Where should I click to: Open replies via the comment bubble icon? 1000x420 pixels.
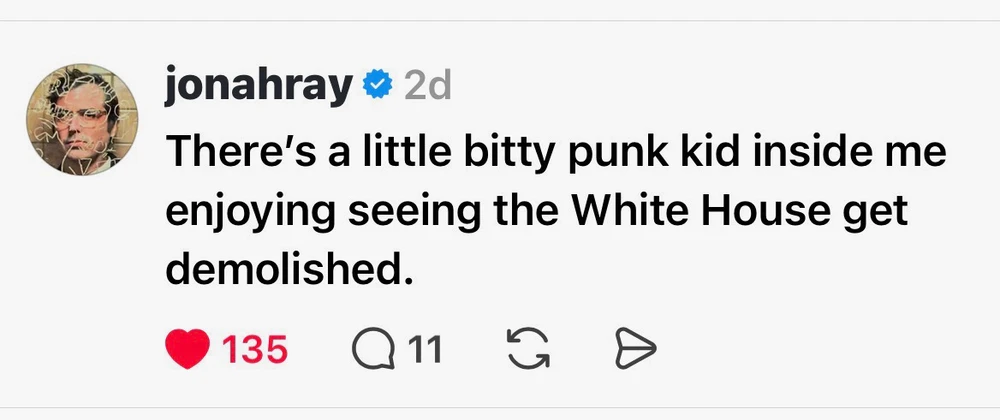372,349
